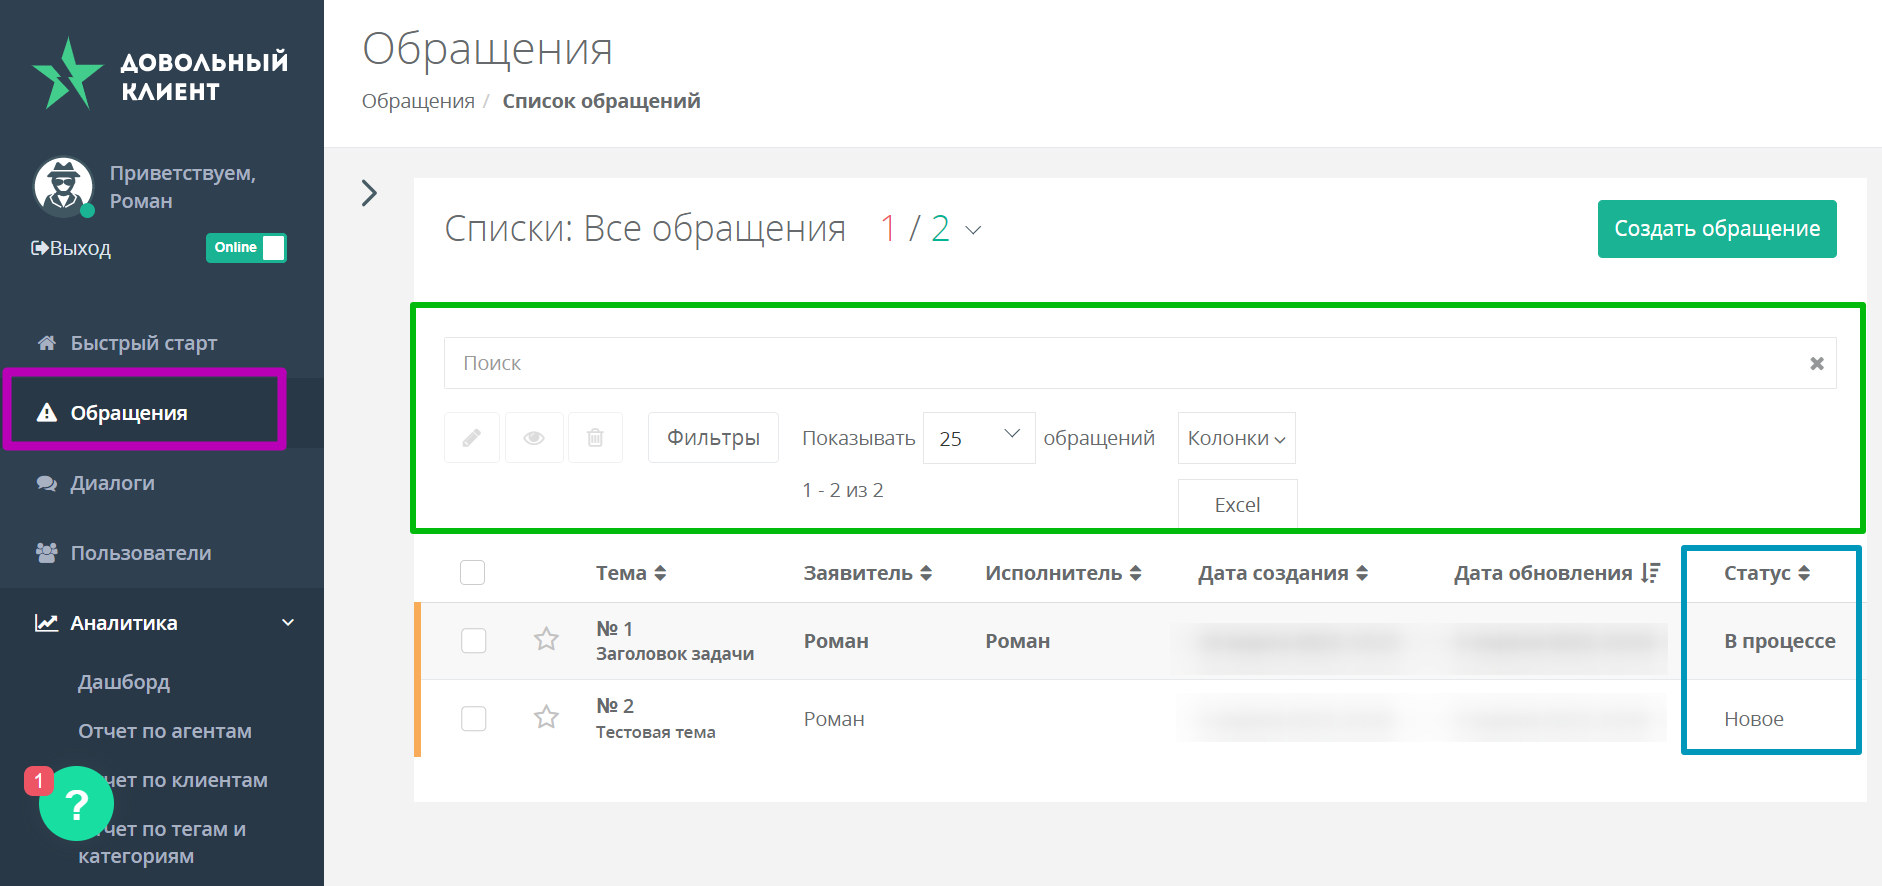Clear search with the X icon
This screenshot has width=1882, height=886.
tap(1816, 364)
